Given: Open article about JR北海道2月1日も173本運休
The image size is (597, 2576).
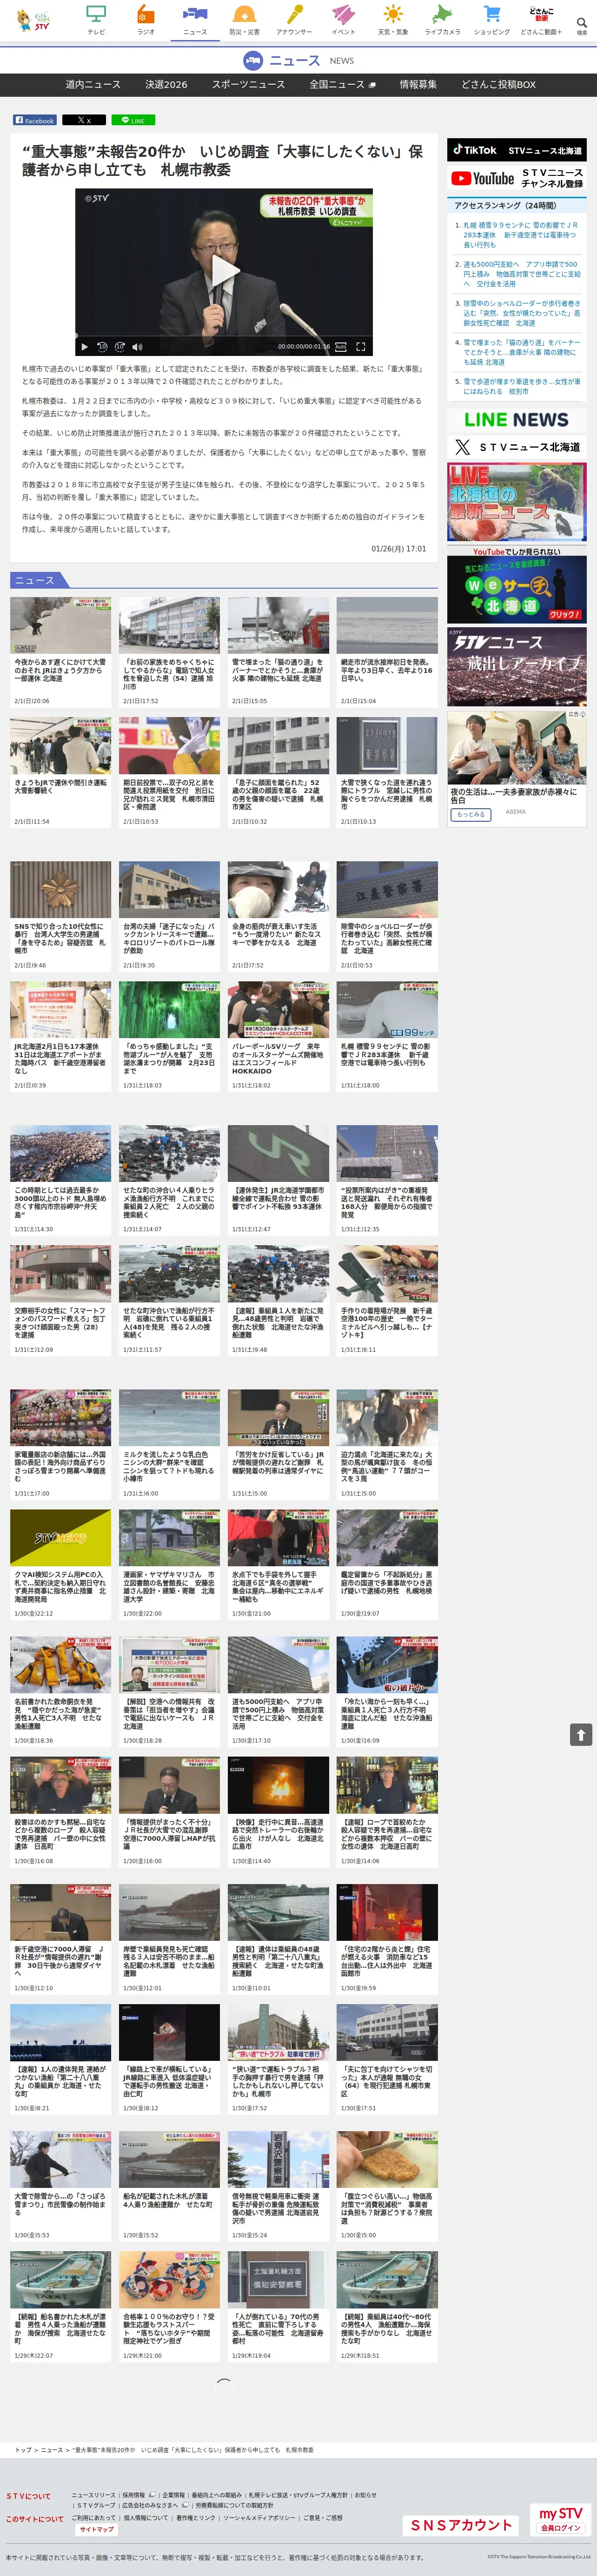Looking at the screenshot, I should coord(59,1058).
